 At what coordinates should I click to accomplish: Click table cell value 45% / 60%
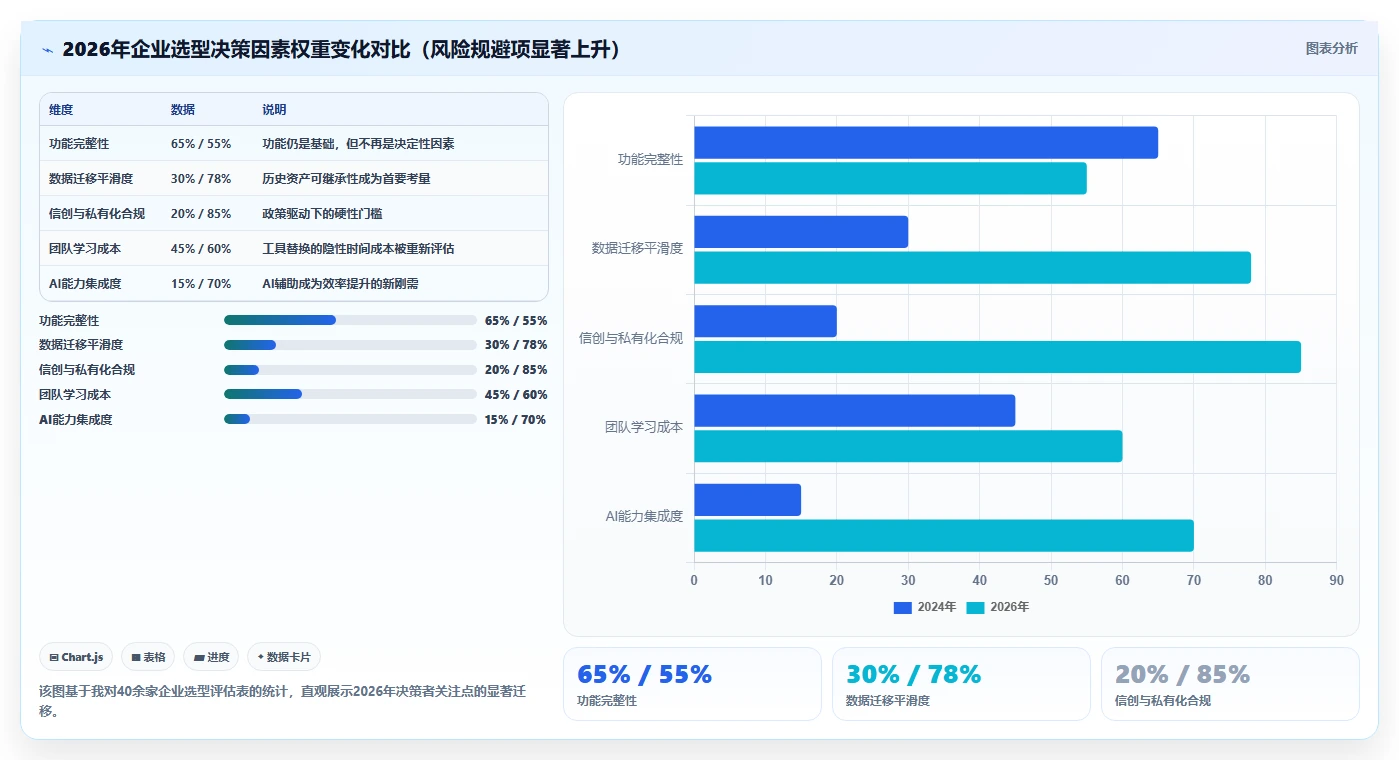(201, 249)
